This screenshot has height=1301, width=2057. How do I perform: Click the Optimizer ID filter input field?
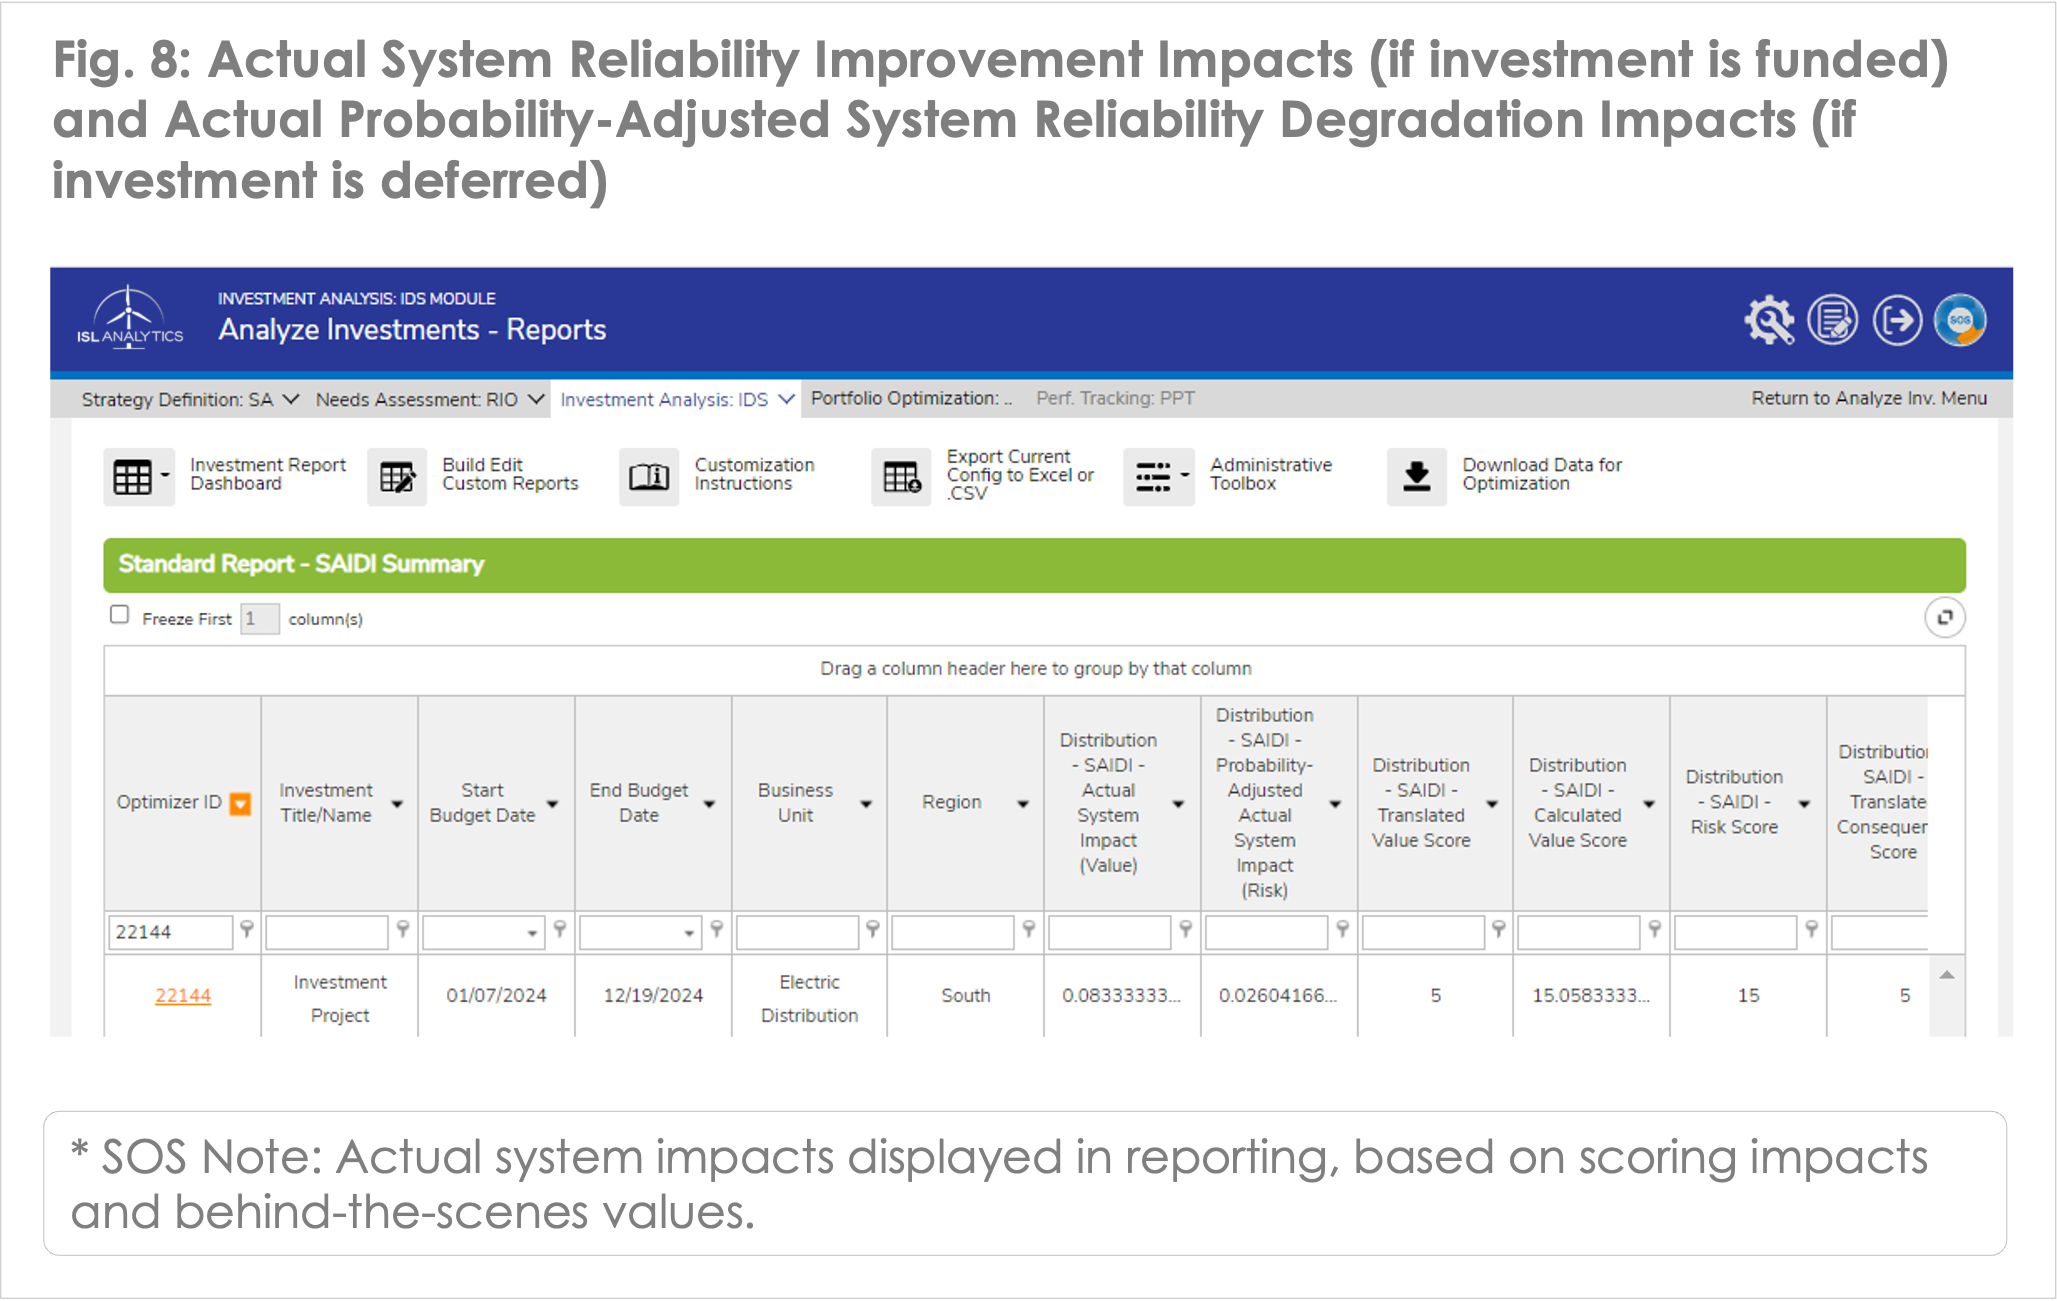pyautogui.click(x=170, y=933)
